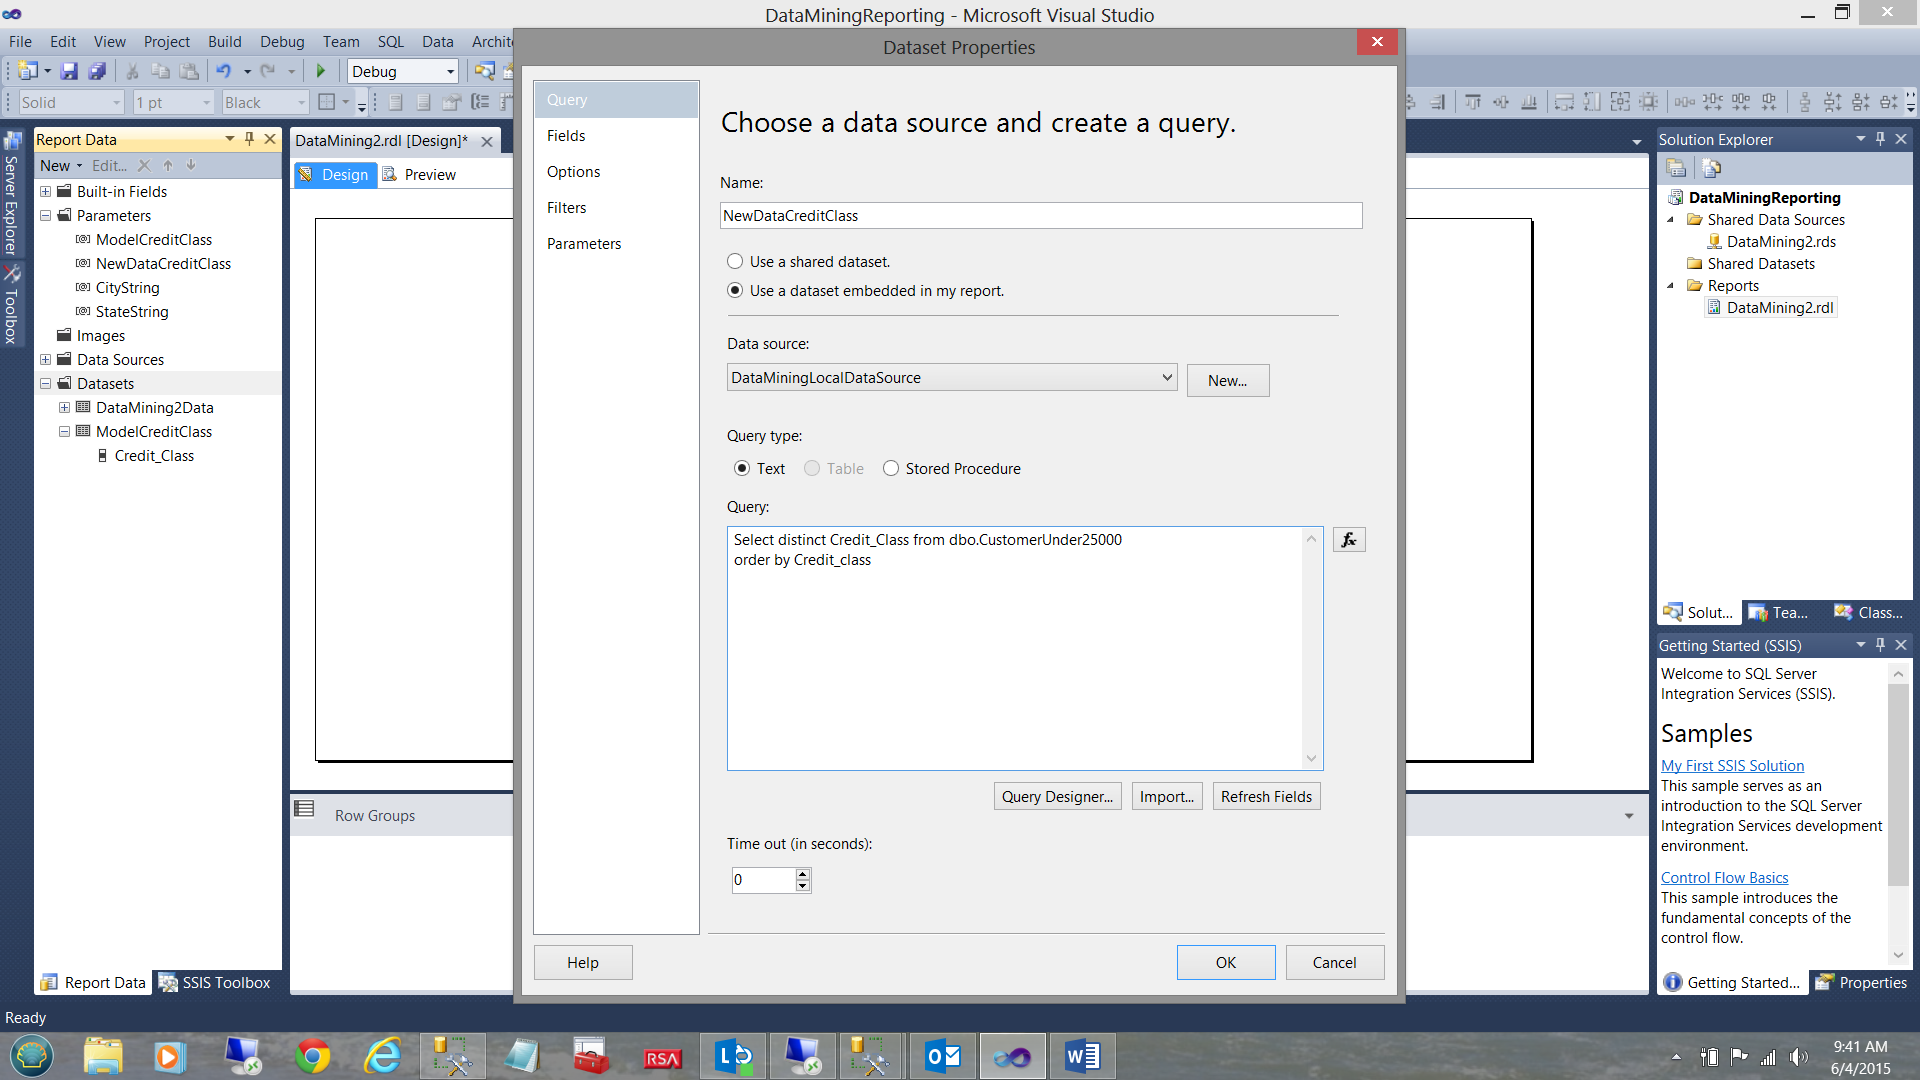Viewport: 1920px width, 1080px height.
Task: Click the Save All toolbar icon
Action: click(x=97, y=71)
